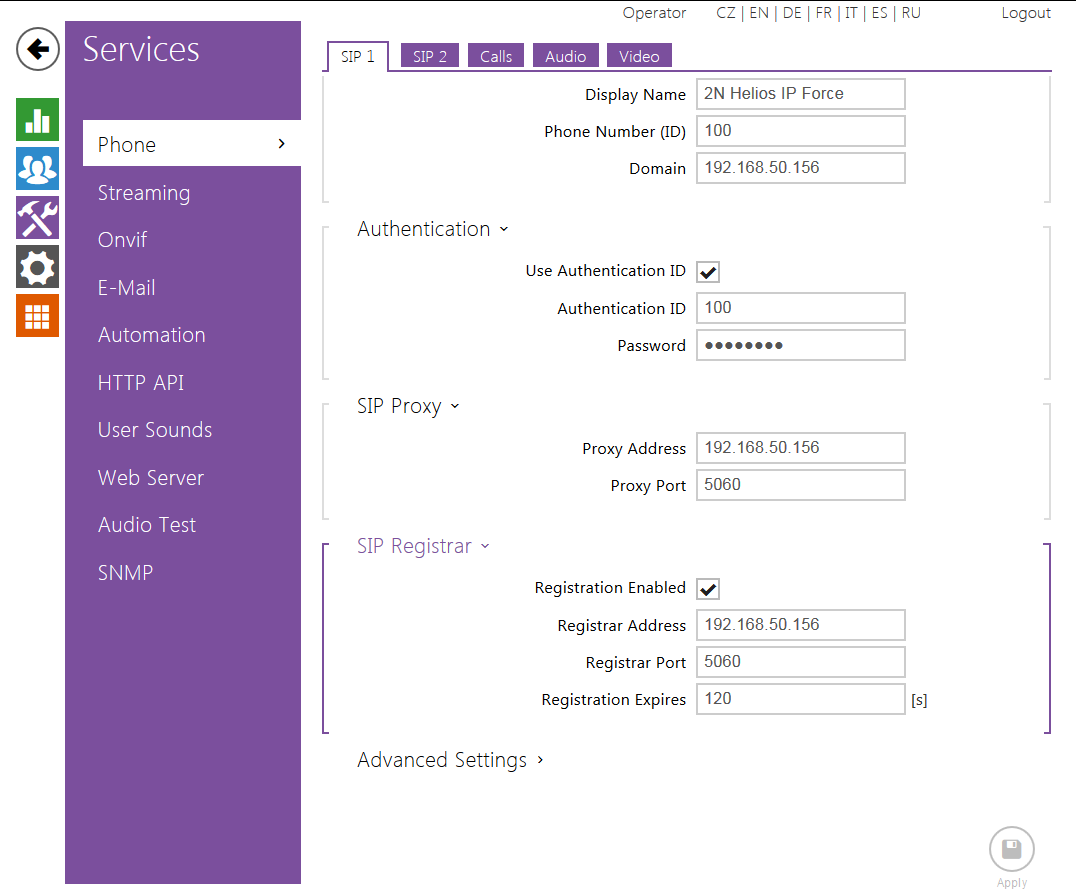The width and height of the screenshot is (1076, 894).
Task: Open the green Status chart icon
Action: click(38, 120)
